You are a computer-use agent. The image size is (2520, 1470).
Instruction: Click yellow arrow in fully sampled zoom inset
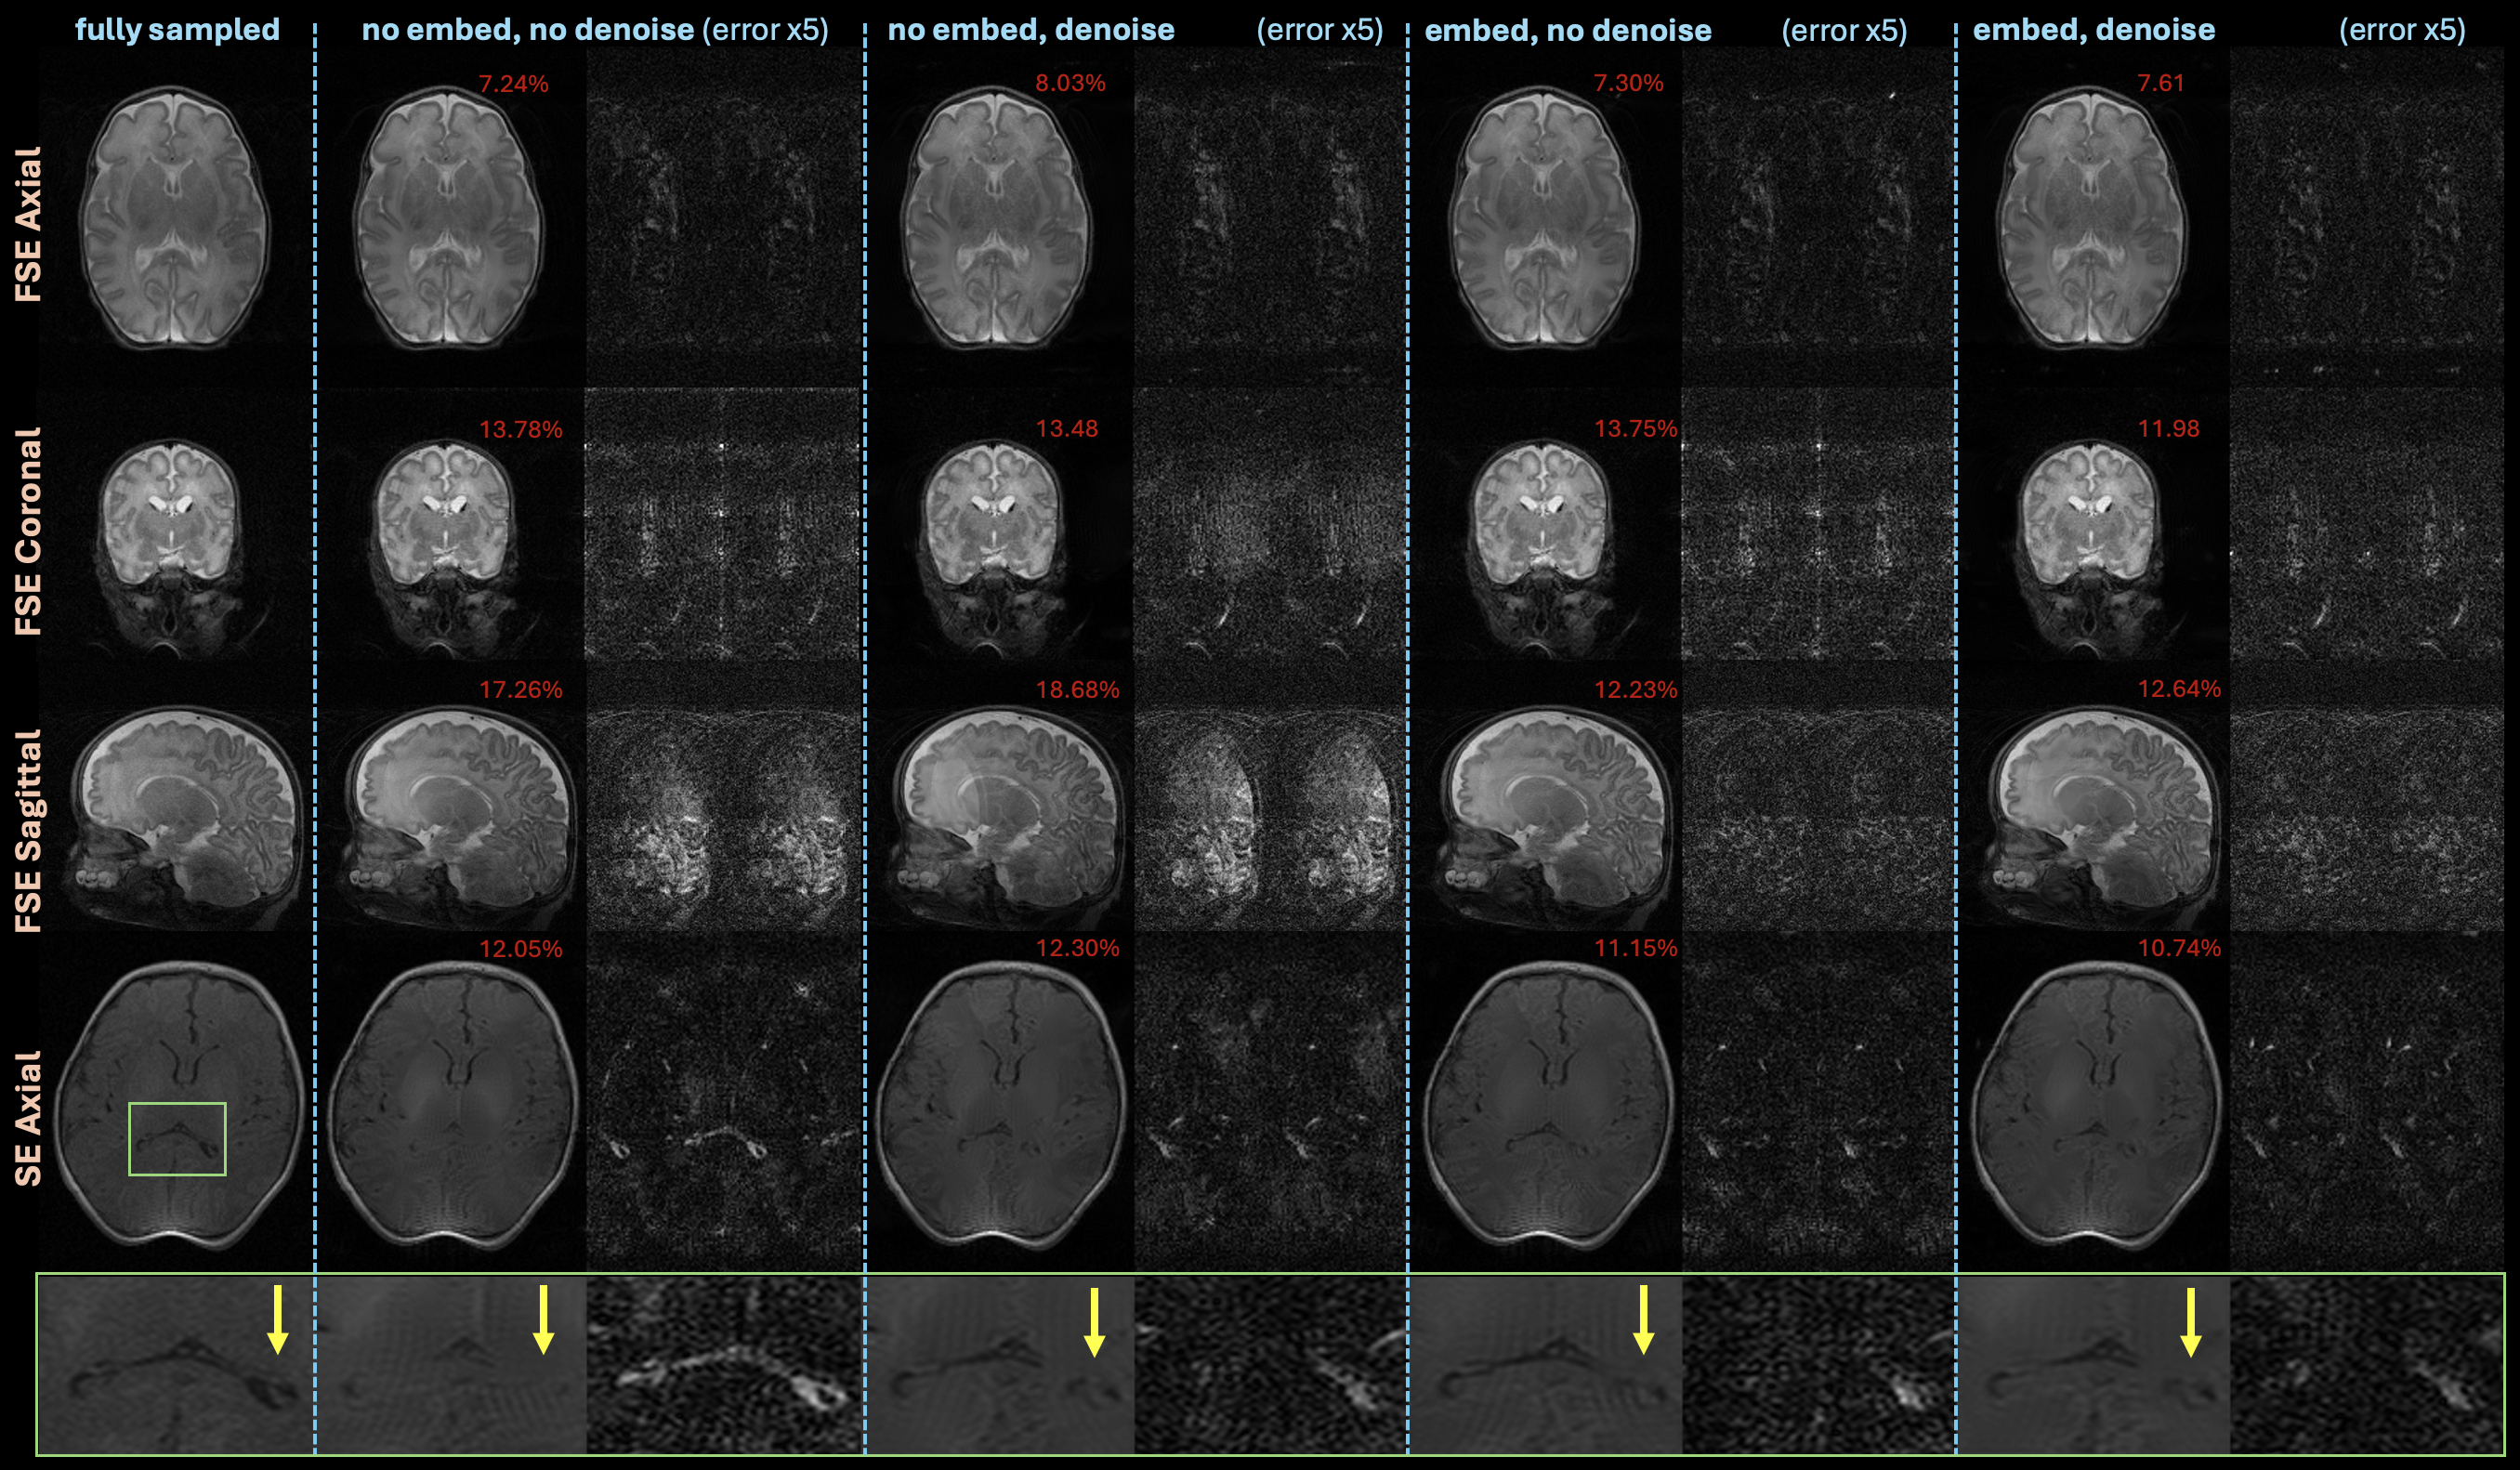[x=278, y=1320]
